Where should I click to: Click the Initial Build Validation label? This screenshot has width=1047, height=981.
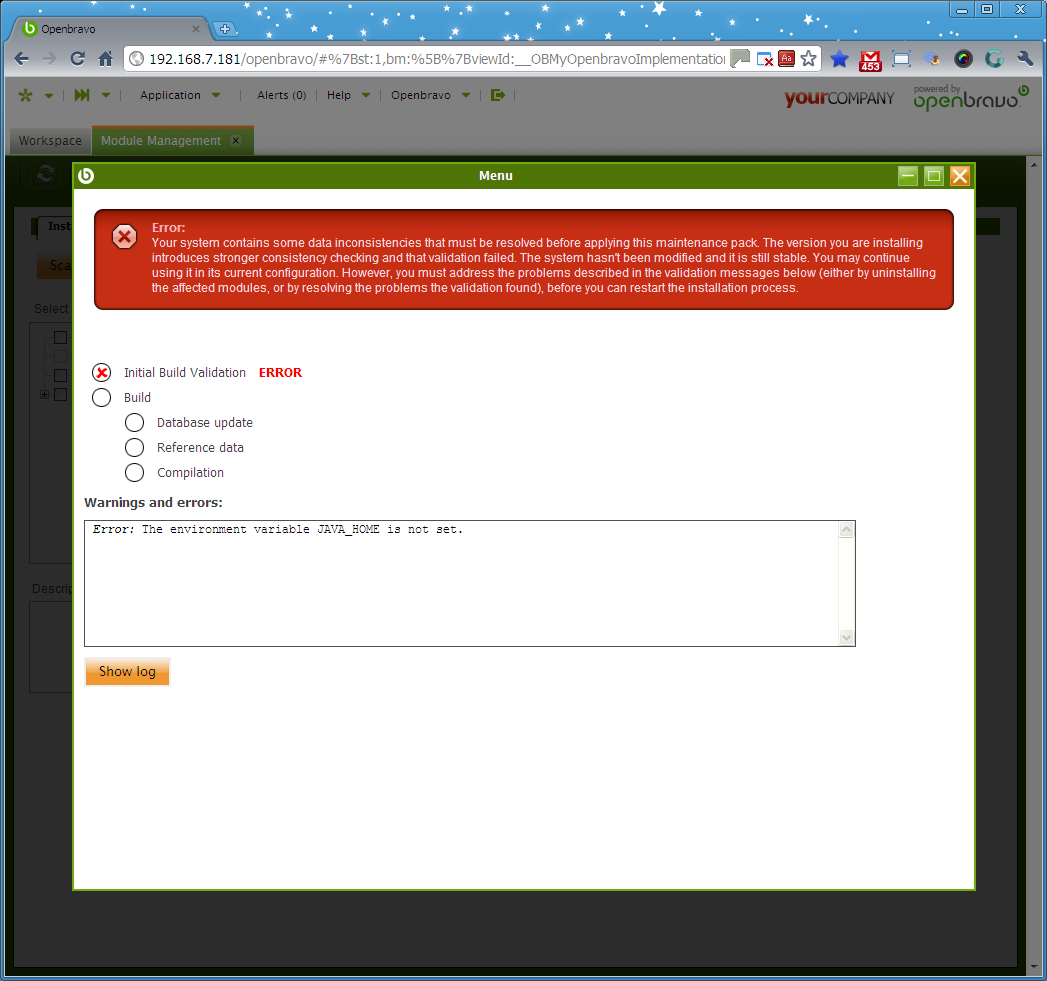click(x=184, y=373)
